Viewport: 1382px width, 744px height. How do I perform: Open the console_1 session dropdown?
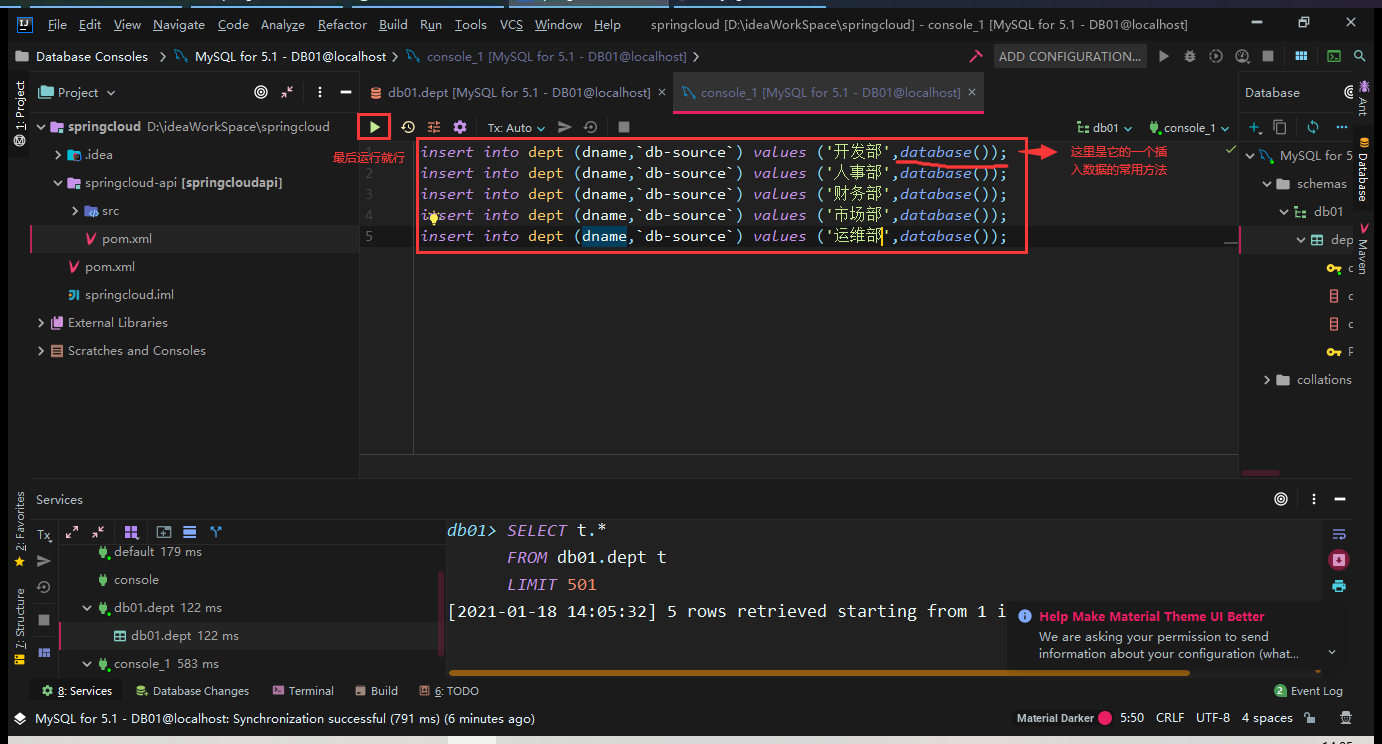(1189, 128)
